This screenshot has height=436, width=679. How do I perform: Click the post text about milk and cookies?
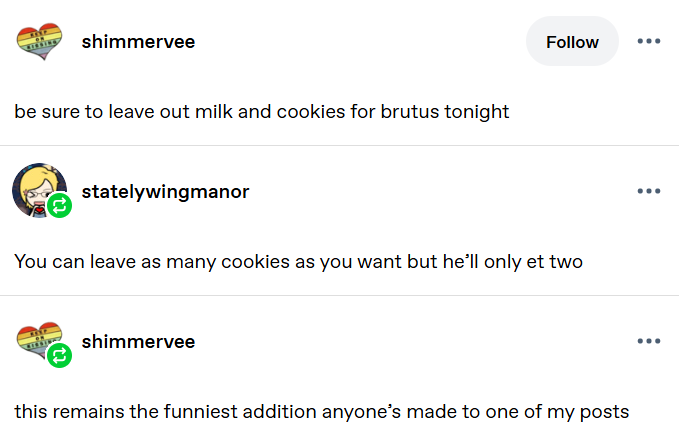coord(262,112)
